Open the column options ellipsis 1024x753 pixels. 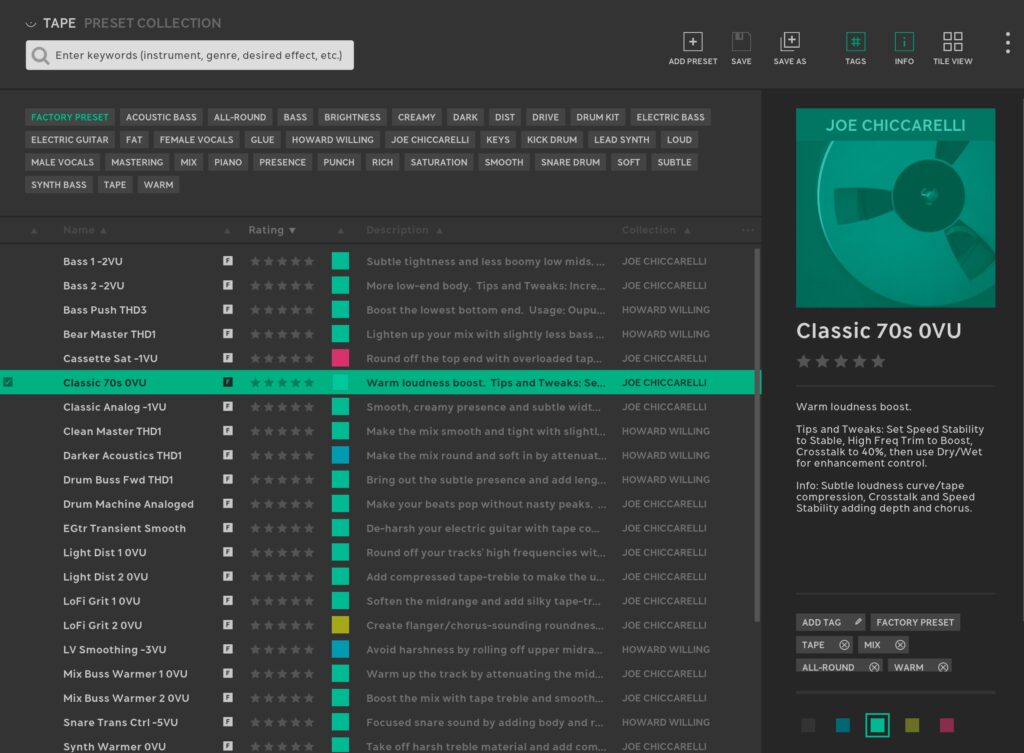click(x=747, y=230)
